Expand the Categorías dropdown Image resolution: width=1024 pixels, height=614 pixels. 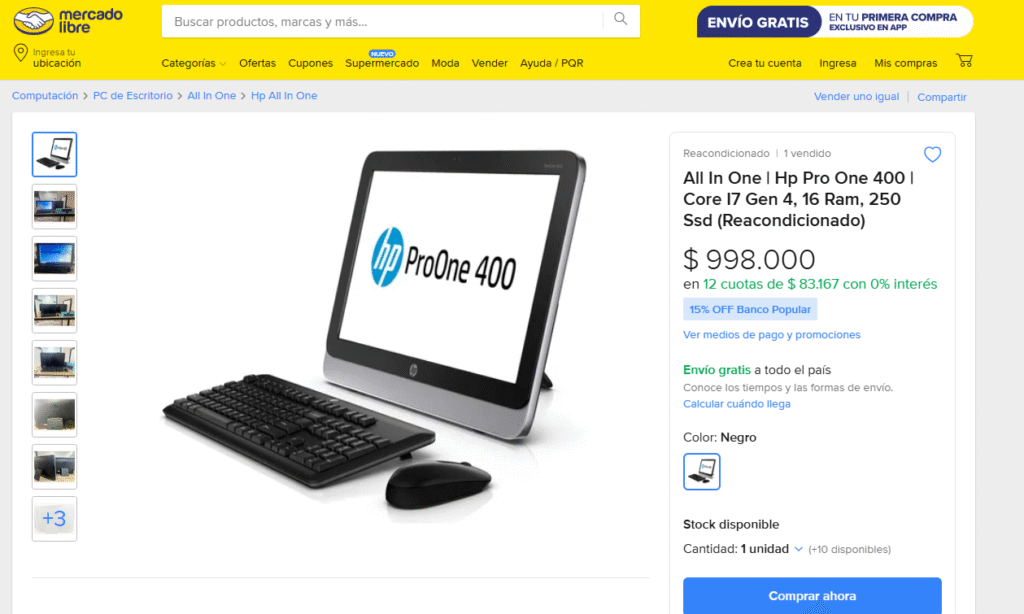[193, 63]
